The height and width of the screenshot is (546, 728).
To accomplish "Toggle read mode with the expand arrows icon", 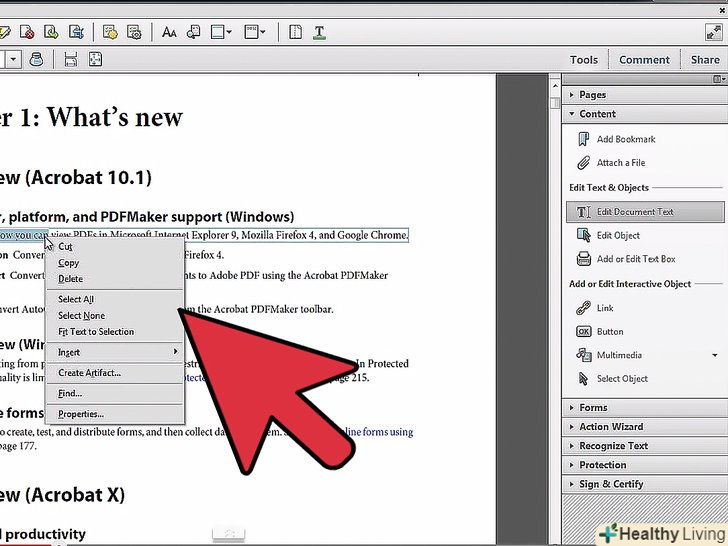I will tap(713, 32).
